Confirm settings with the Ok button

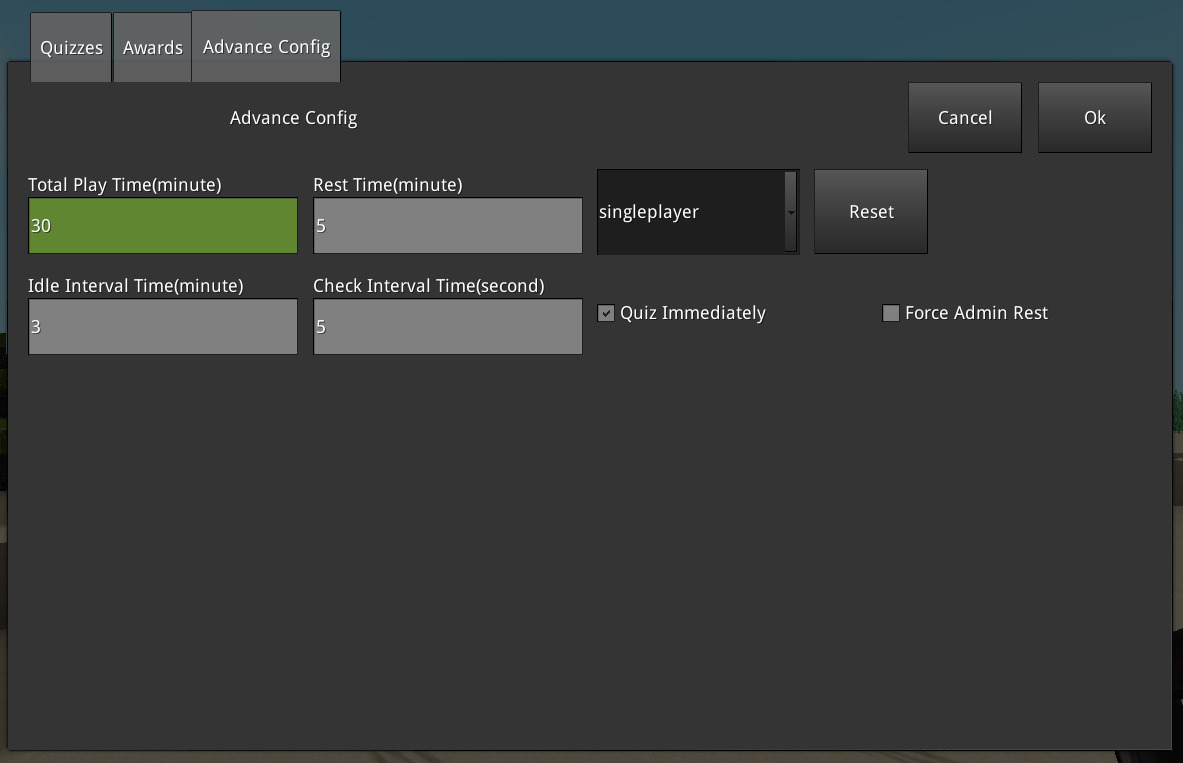[x=1094, y=117]
